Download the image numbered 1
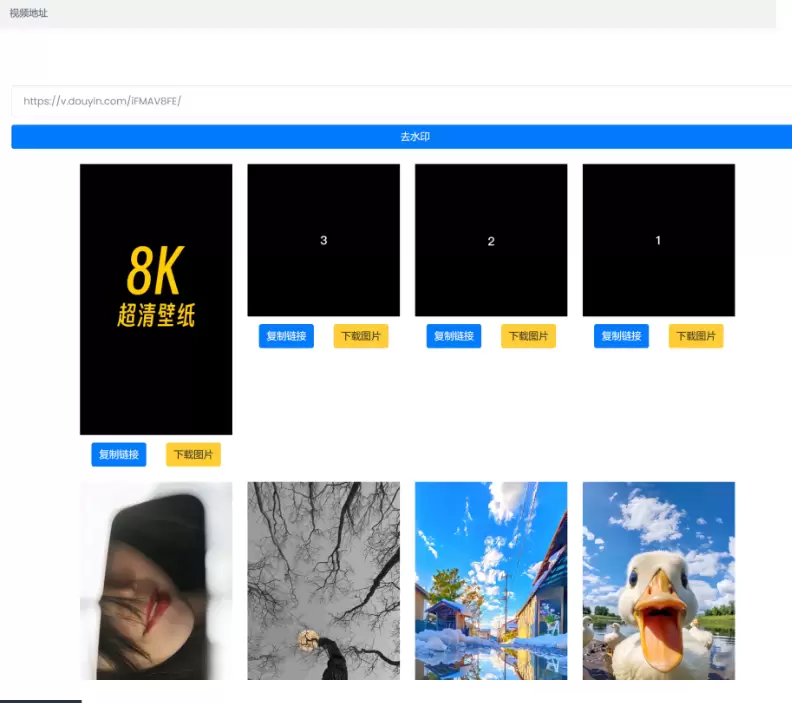The image size is (792, 703). click(x=696, y=336)
